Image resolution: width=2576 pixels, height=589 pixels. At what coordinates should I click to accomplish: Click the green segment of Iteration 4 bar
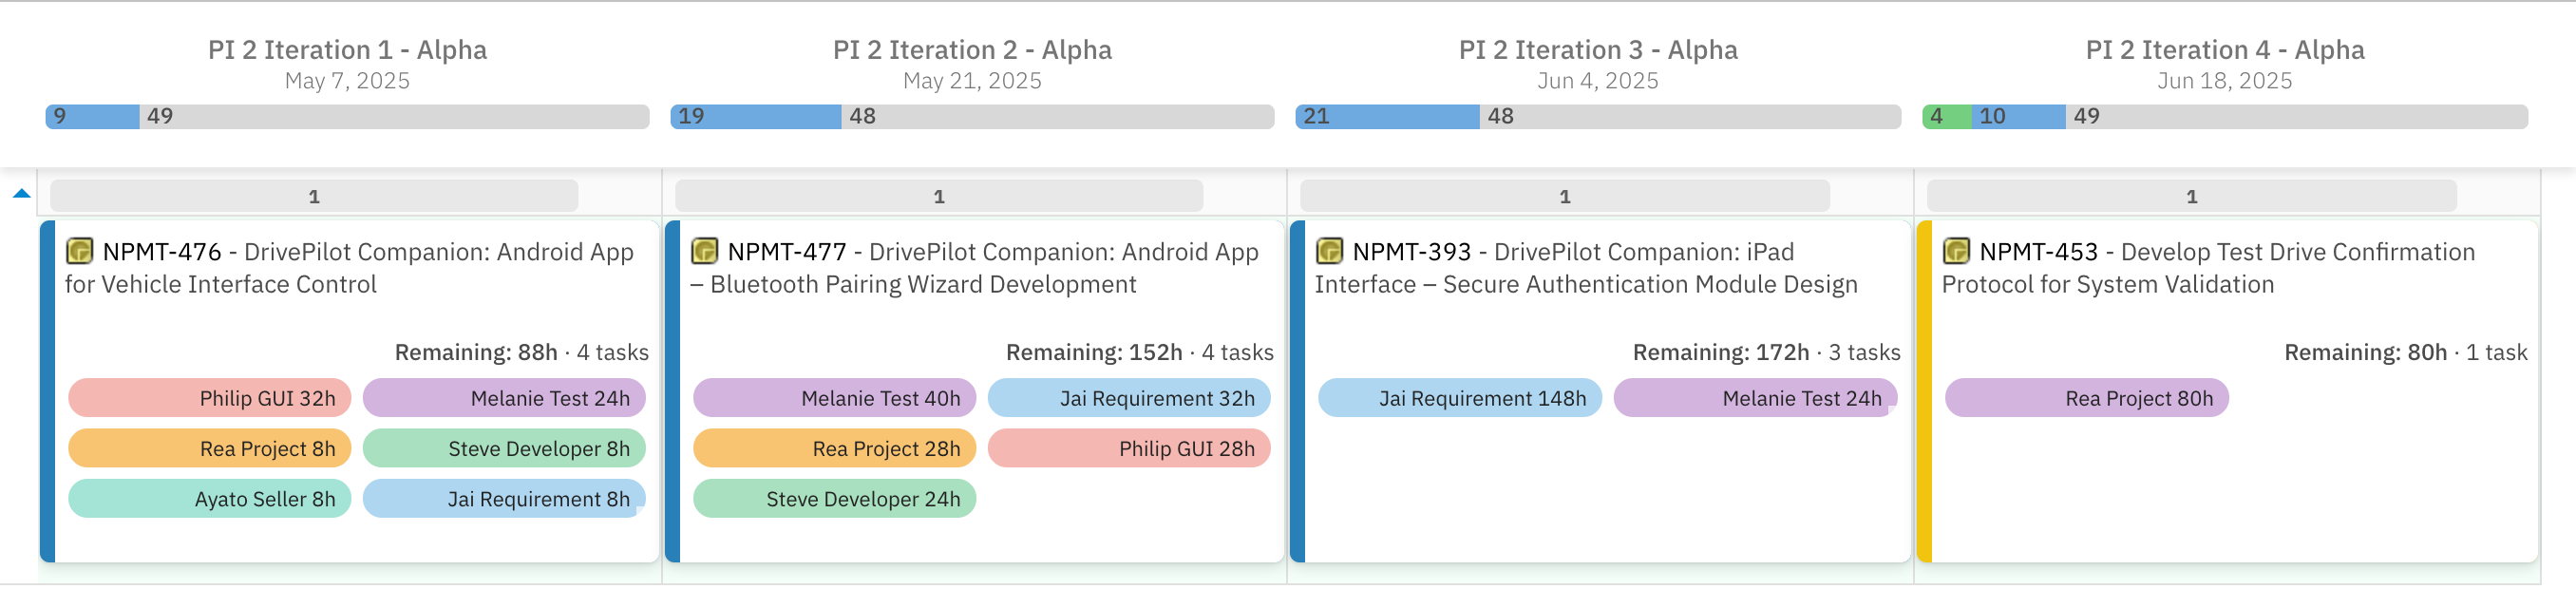(1946, 117)
